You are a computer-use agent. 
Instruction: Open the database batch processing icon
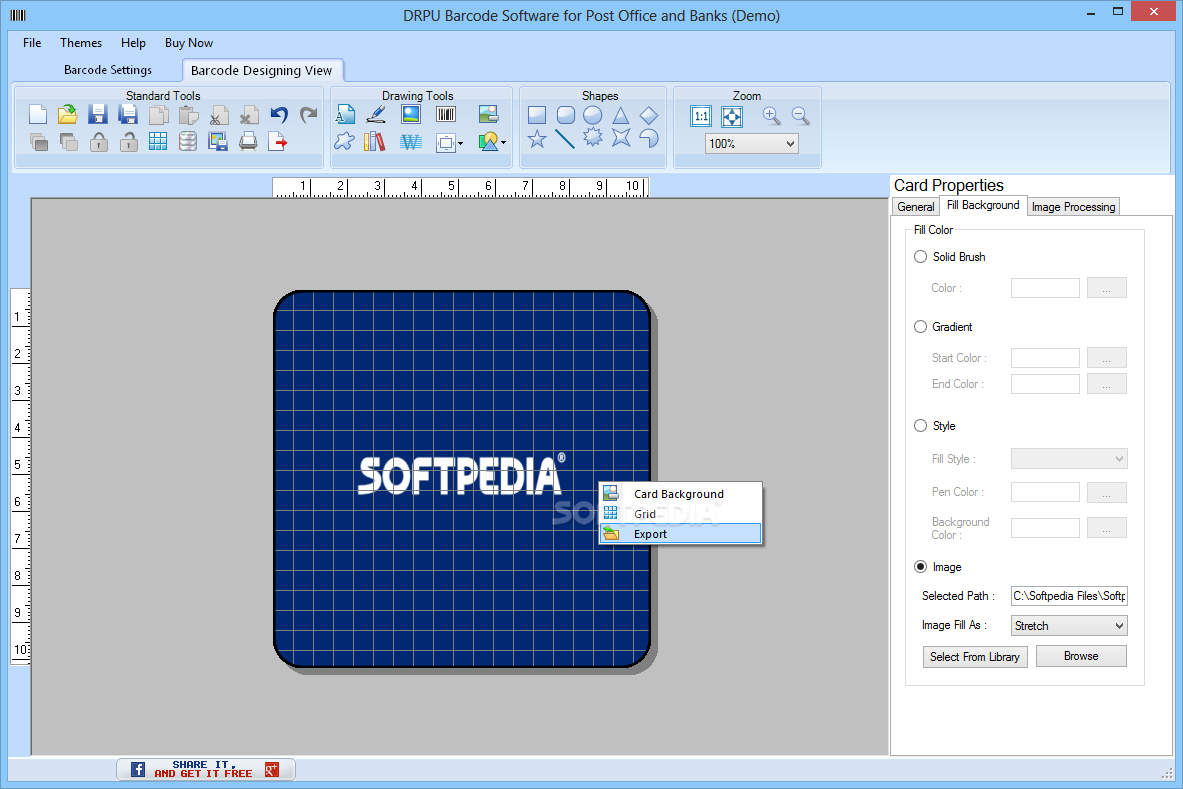click(x=188, y=141)
